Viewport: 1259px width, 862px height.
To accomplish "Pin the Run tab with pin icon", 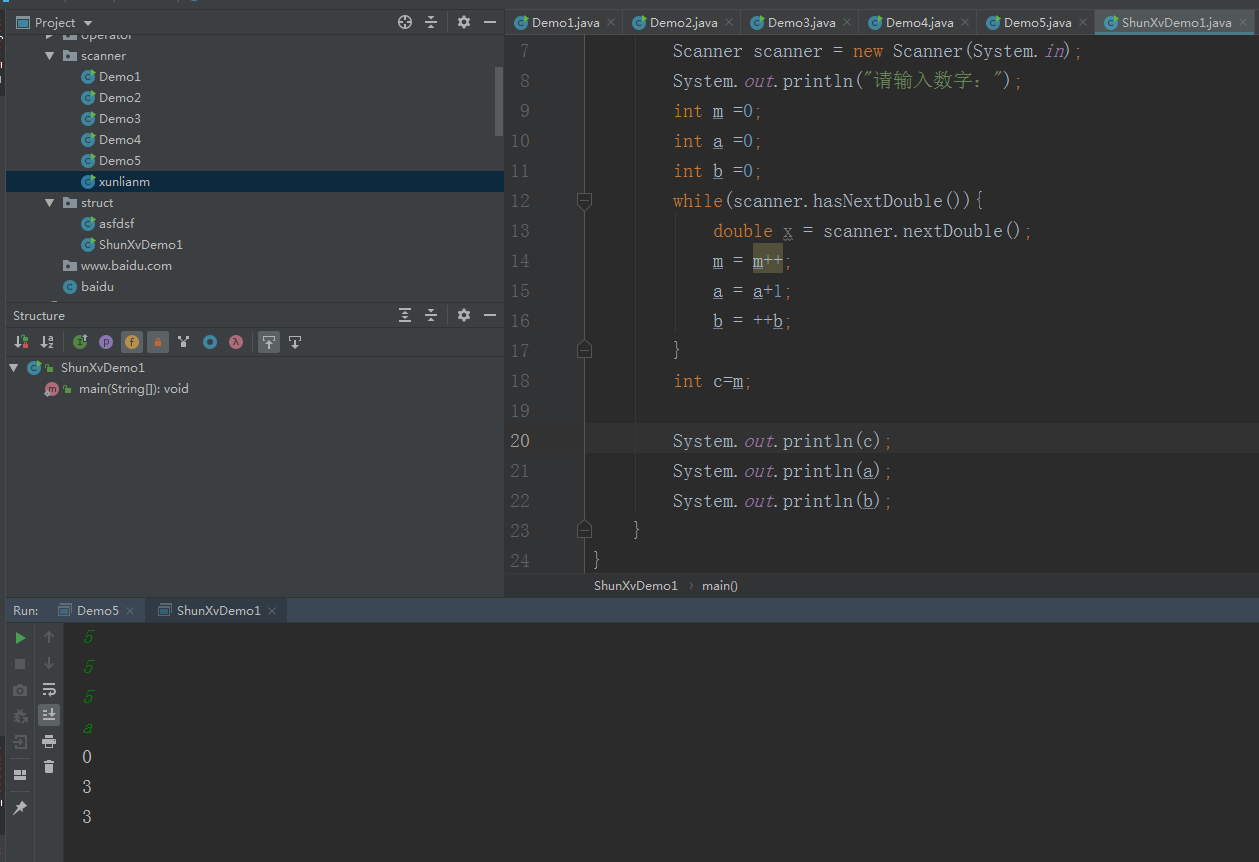I will click(20, 808).
